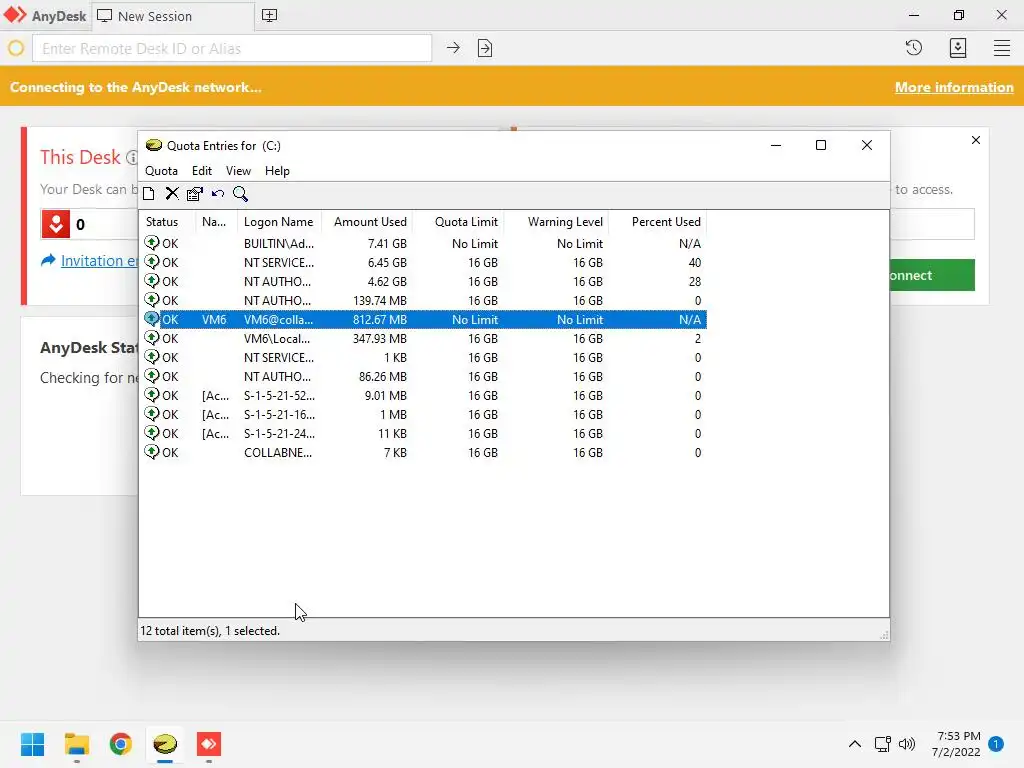Click the This Desk info icon
This screenshot has height=768, width=1024.
coord(132,157)
